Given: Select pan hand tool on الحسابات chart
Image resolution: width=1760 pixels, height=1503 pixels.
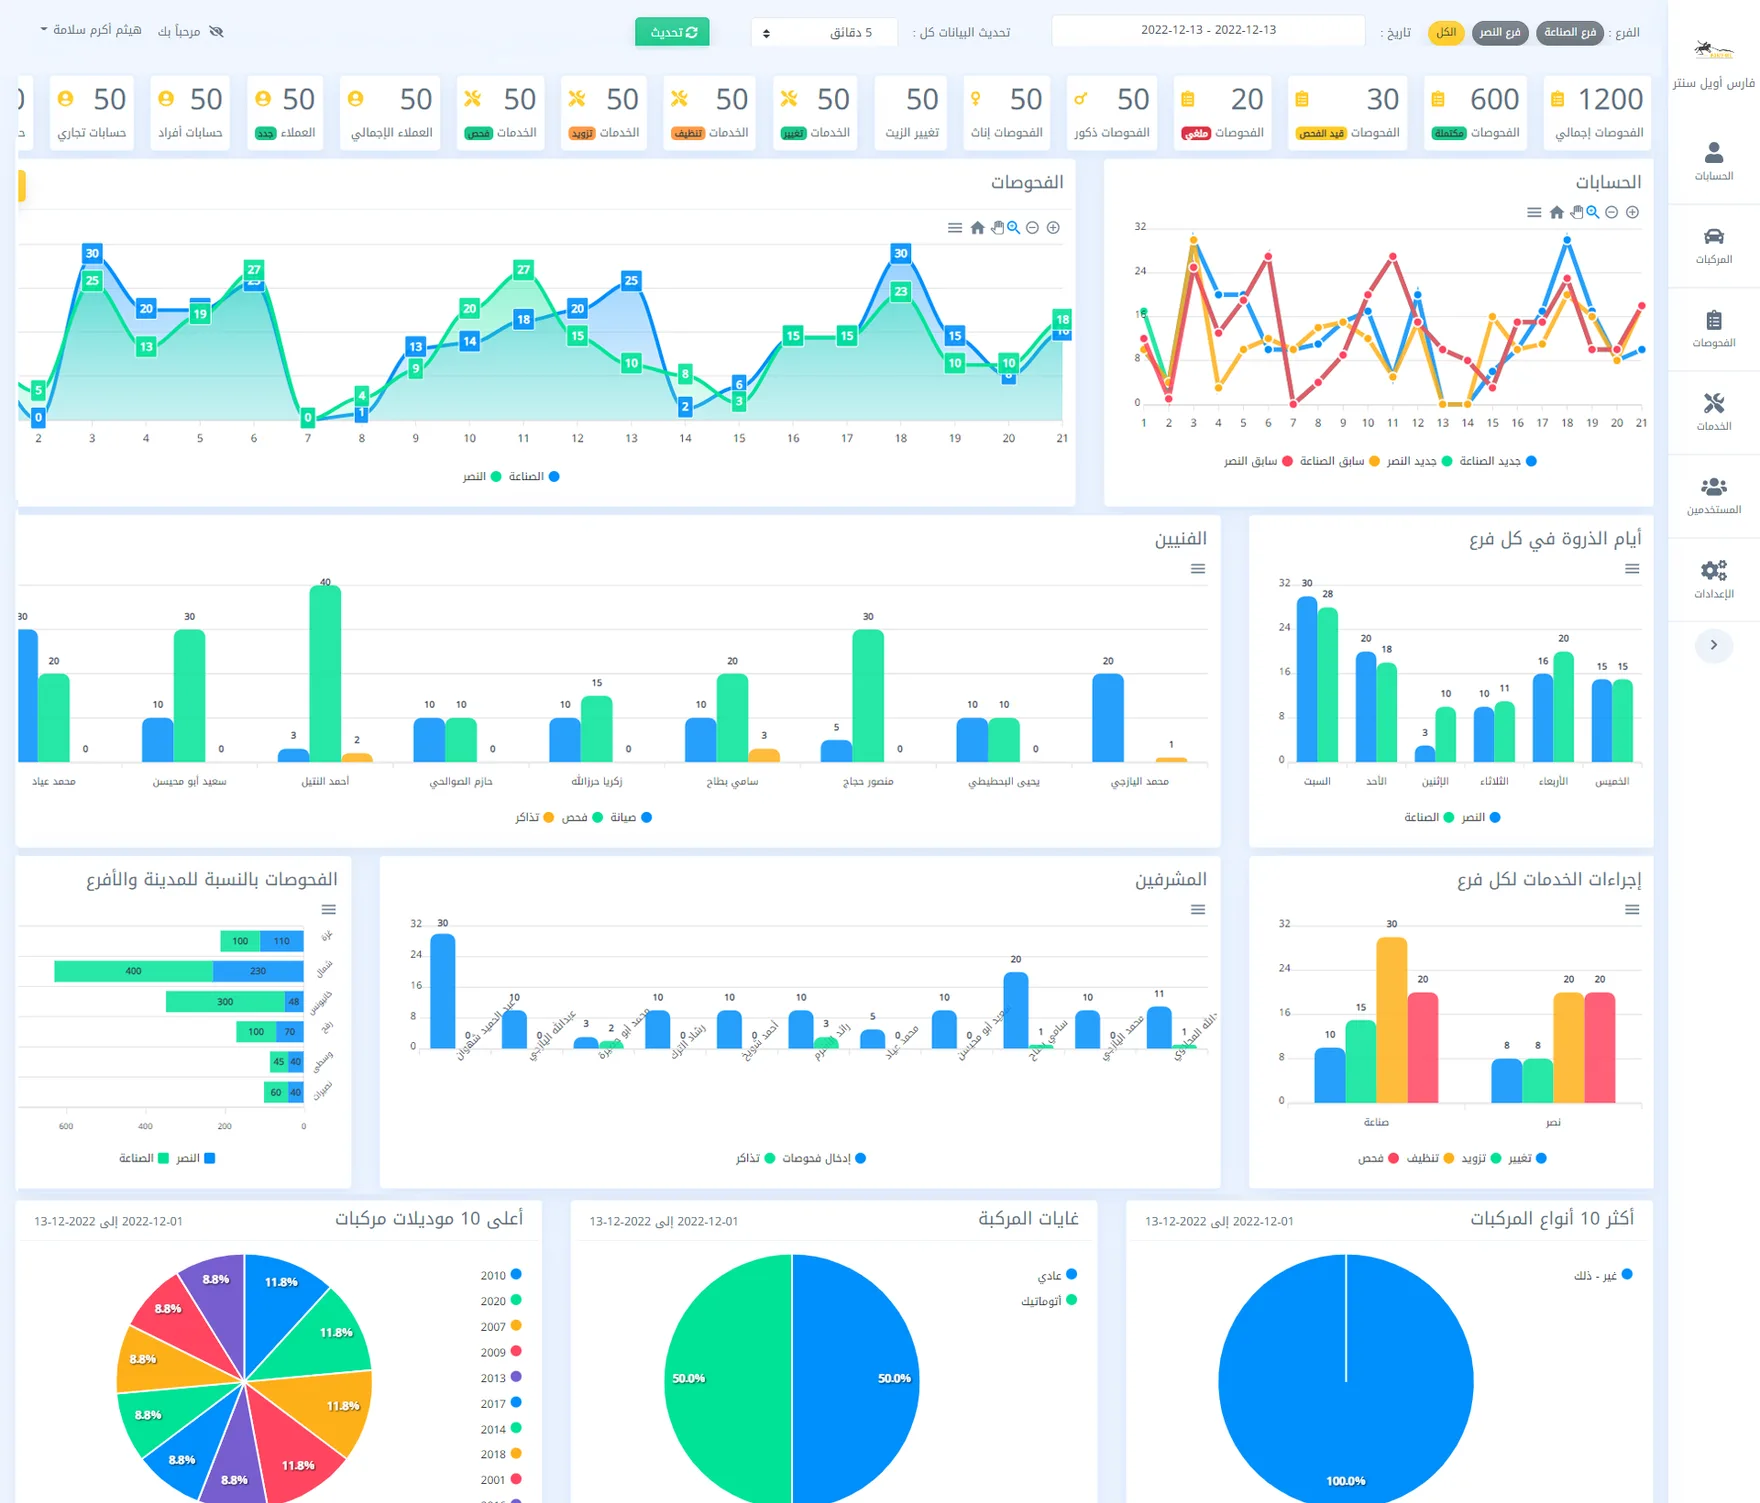Looking at the screenshot, I should coord(1576,212).
